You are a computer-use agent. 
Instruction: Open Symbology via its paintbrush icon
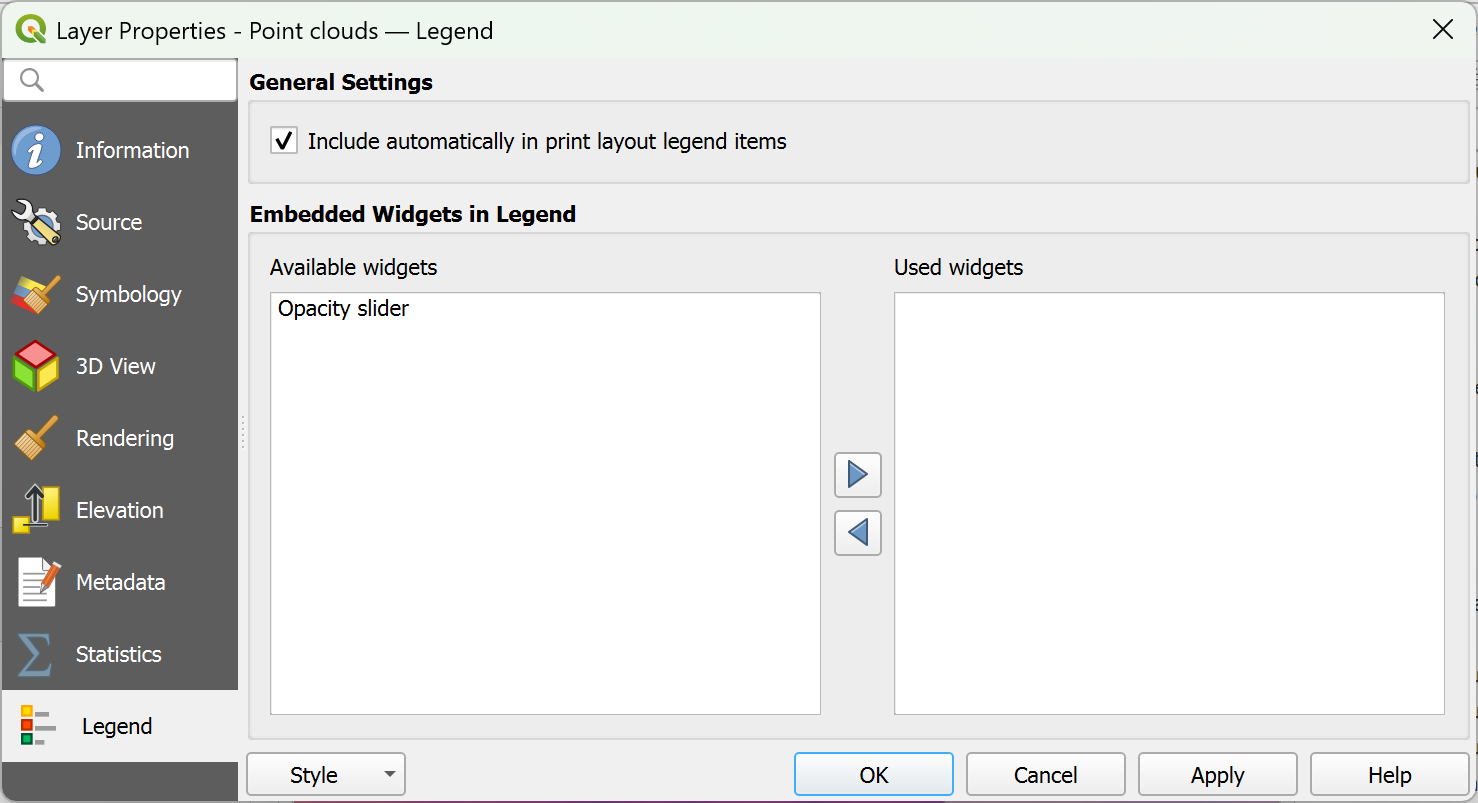click(36, 293)
